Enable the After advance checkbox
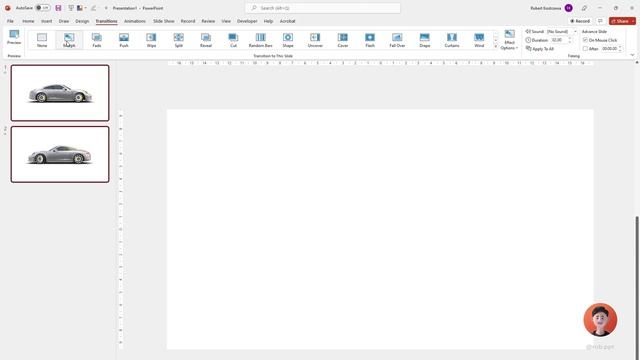 coord(585,49)
